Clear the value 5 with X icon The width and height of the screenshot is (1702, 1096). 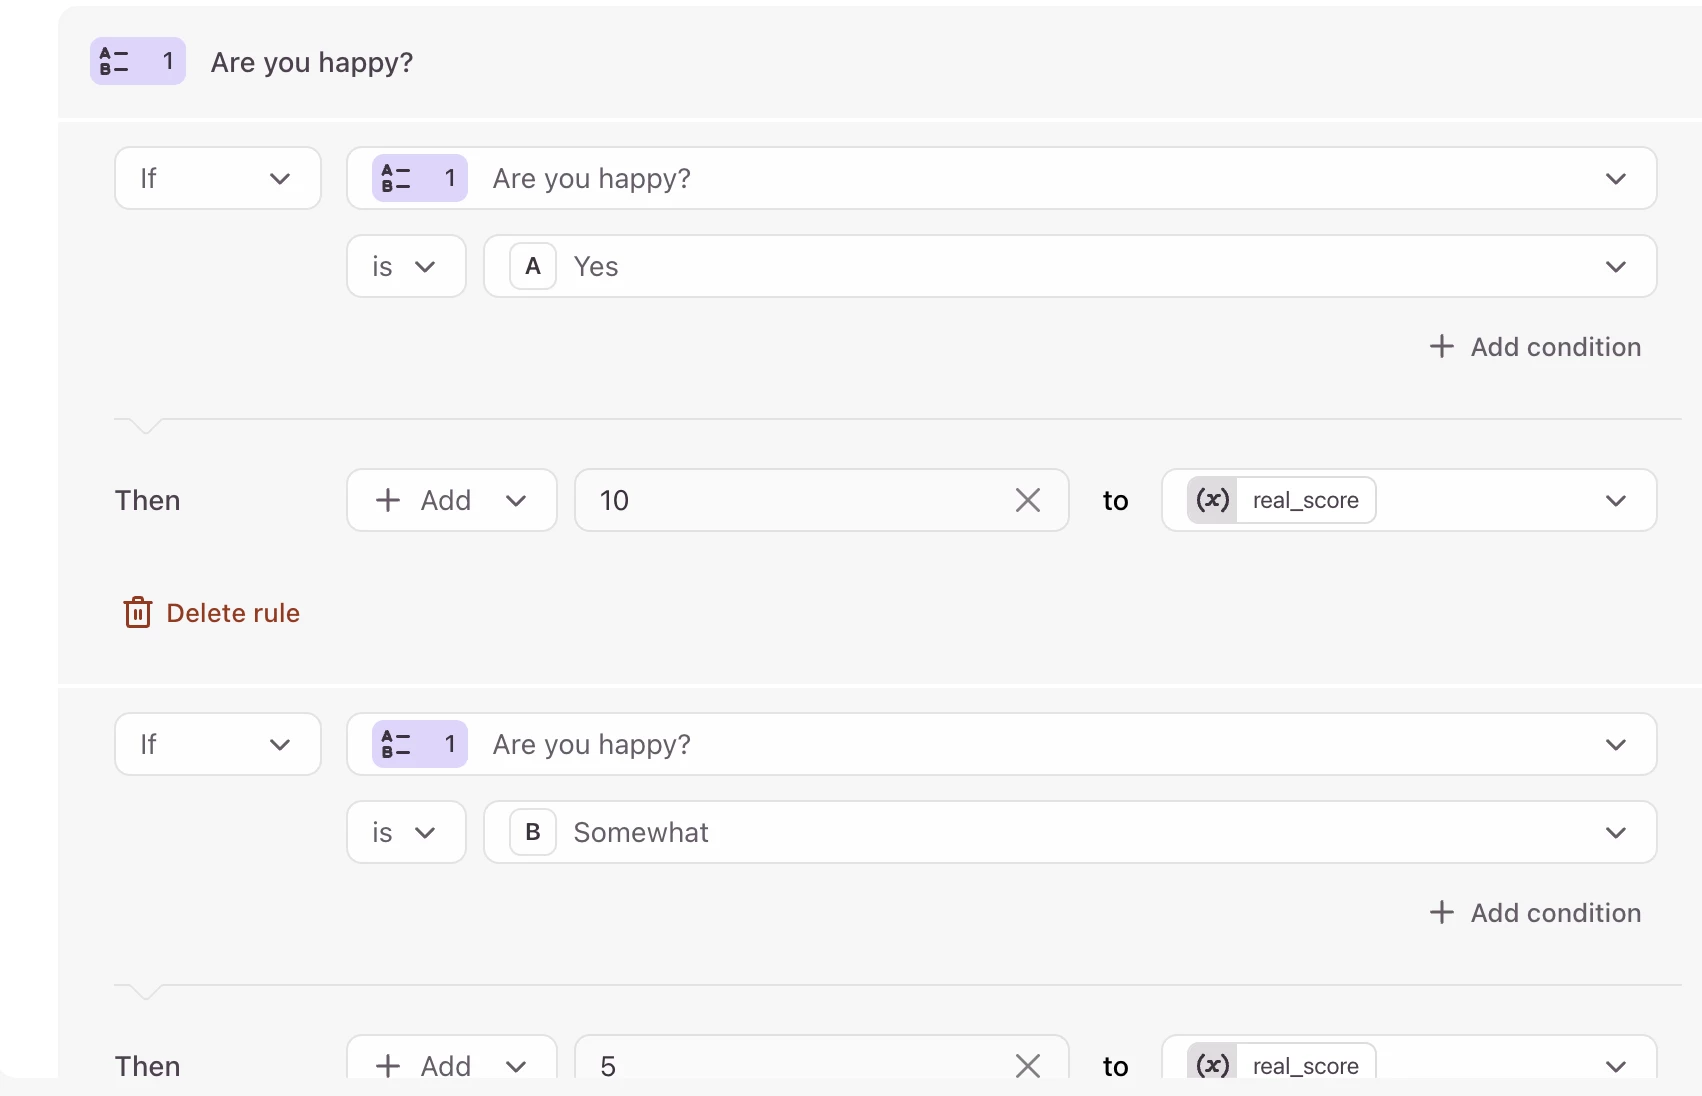[x=1028, y=1065]
